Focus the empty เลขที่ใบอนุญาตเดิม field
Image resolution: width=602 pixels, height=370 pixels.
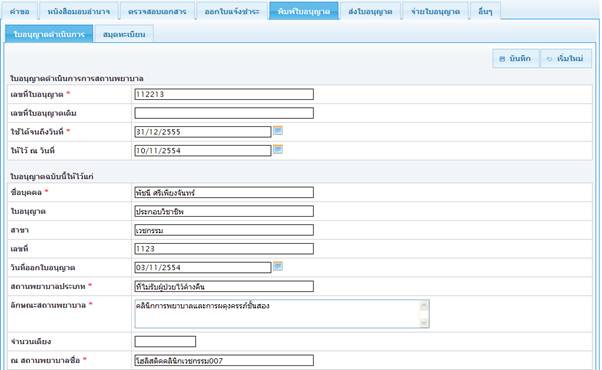click(x=224, y=113)
